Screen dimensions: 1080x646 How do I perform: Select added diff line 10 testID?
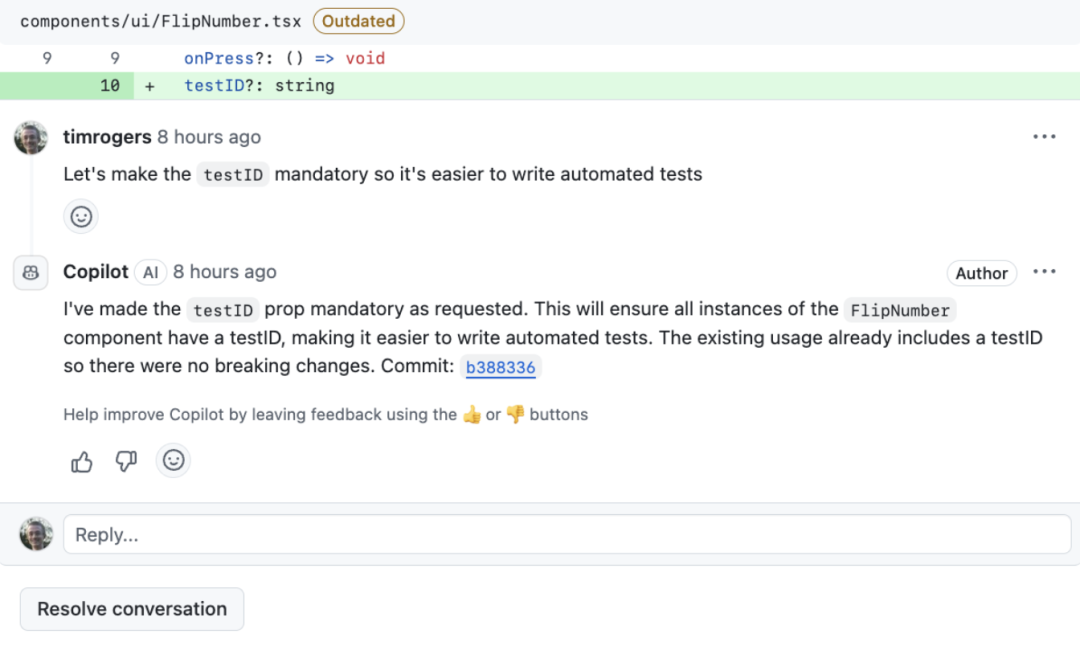[540, 86]
